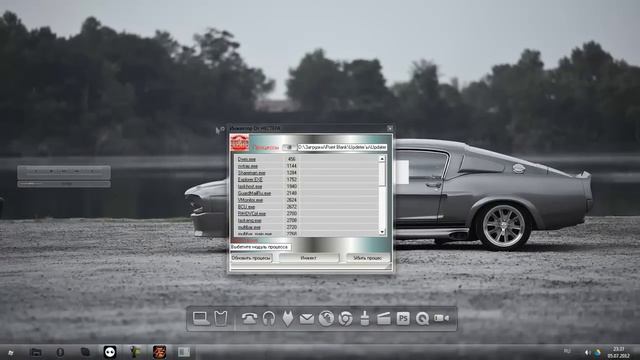This screenshot has width=640, height=360.
Task: Open the headphones icon in dock
Action: (x=269, y=318)
